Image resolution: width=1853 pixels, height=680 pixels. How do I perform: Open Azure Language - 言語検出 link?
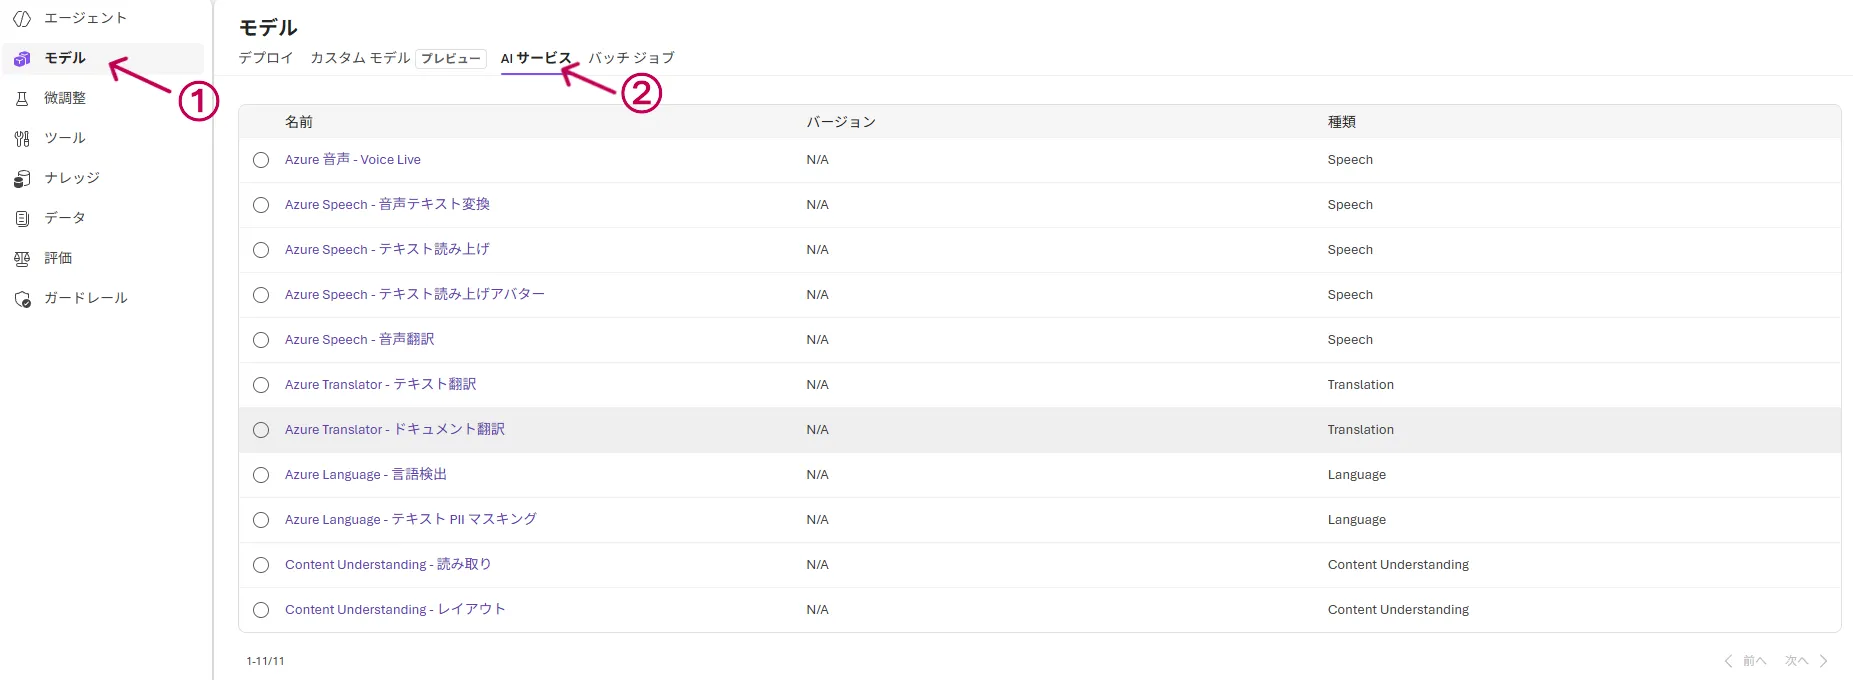366,475
